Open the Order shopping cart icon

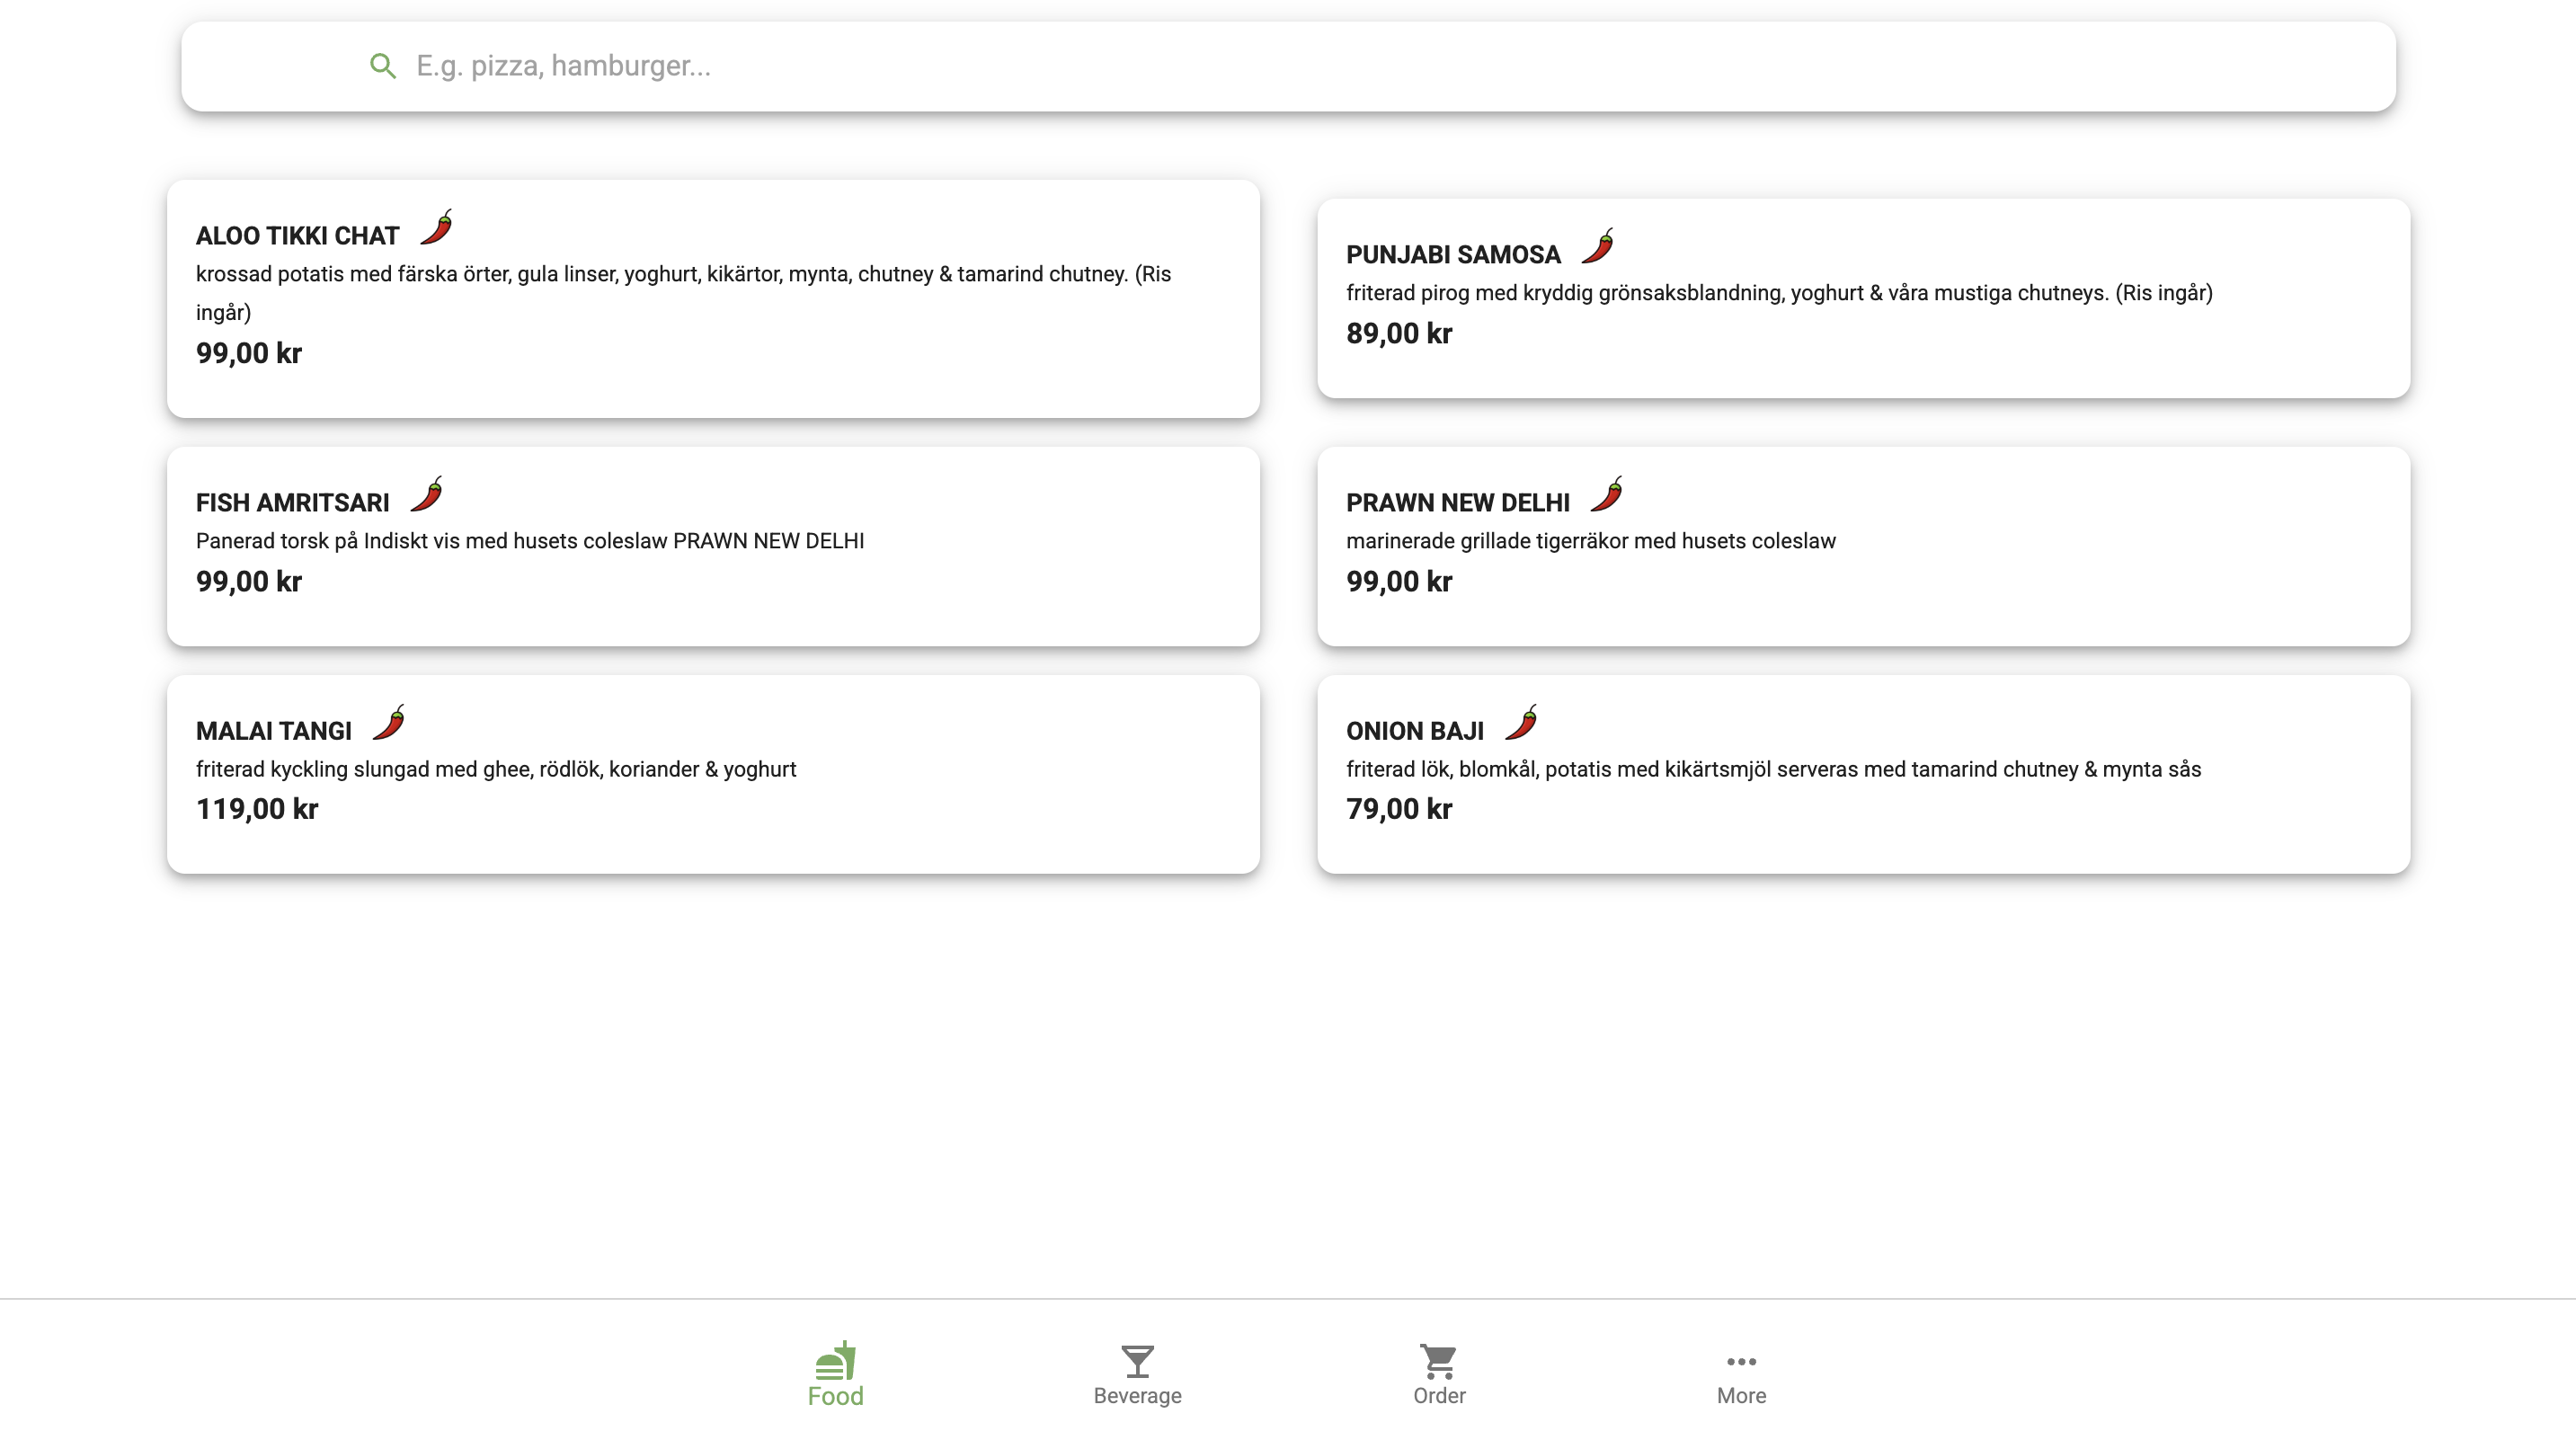(1438, 1362)
